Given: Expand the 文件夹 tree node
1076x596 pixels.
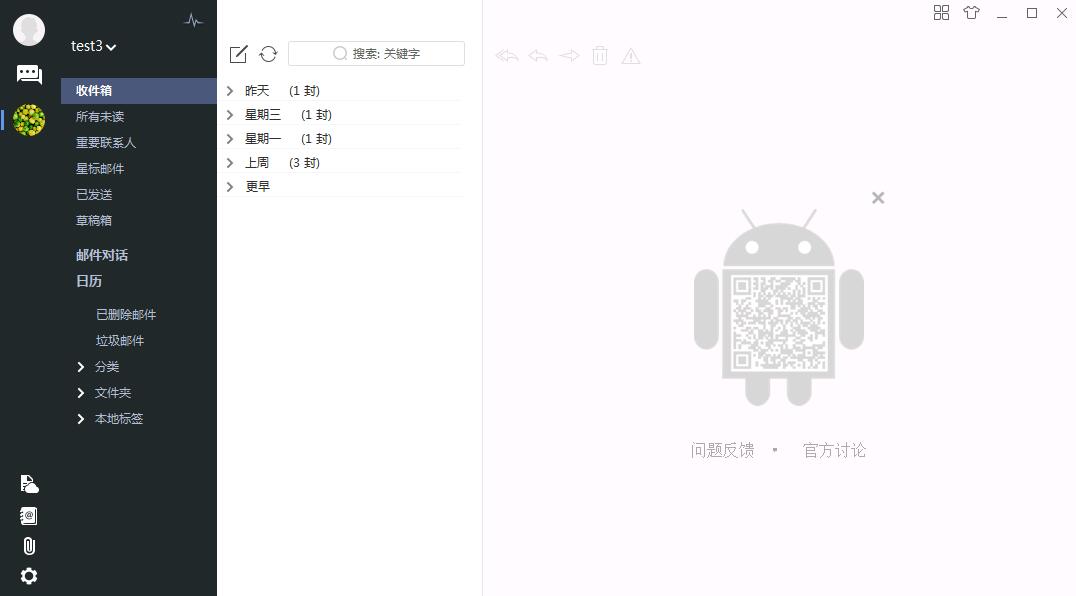Looking at the screenshot, I should pos(81,393).
